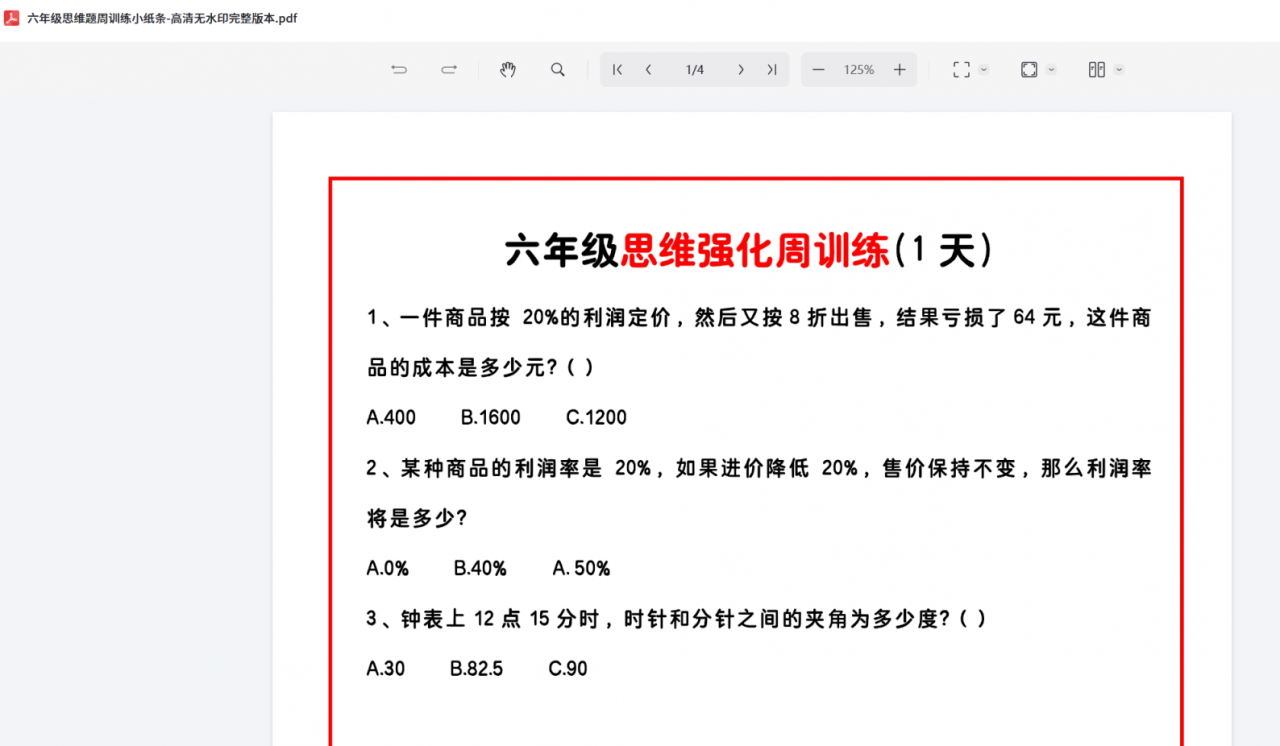
Task: Click answer option B.1600
Action: (491, 418)
